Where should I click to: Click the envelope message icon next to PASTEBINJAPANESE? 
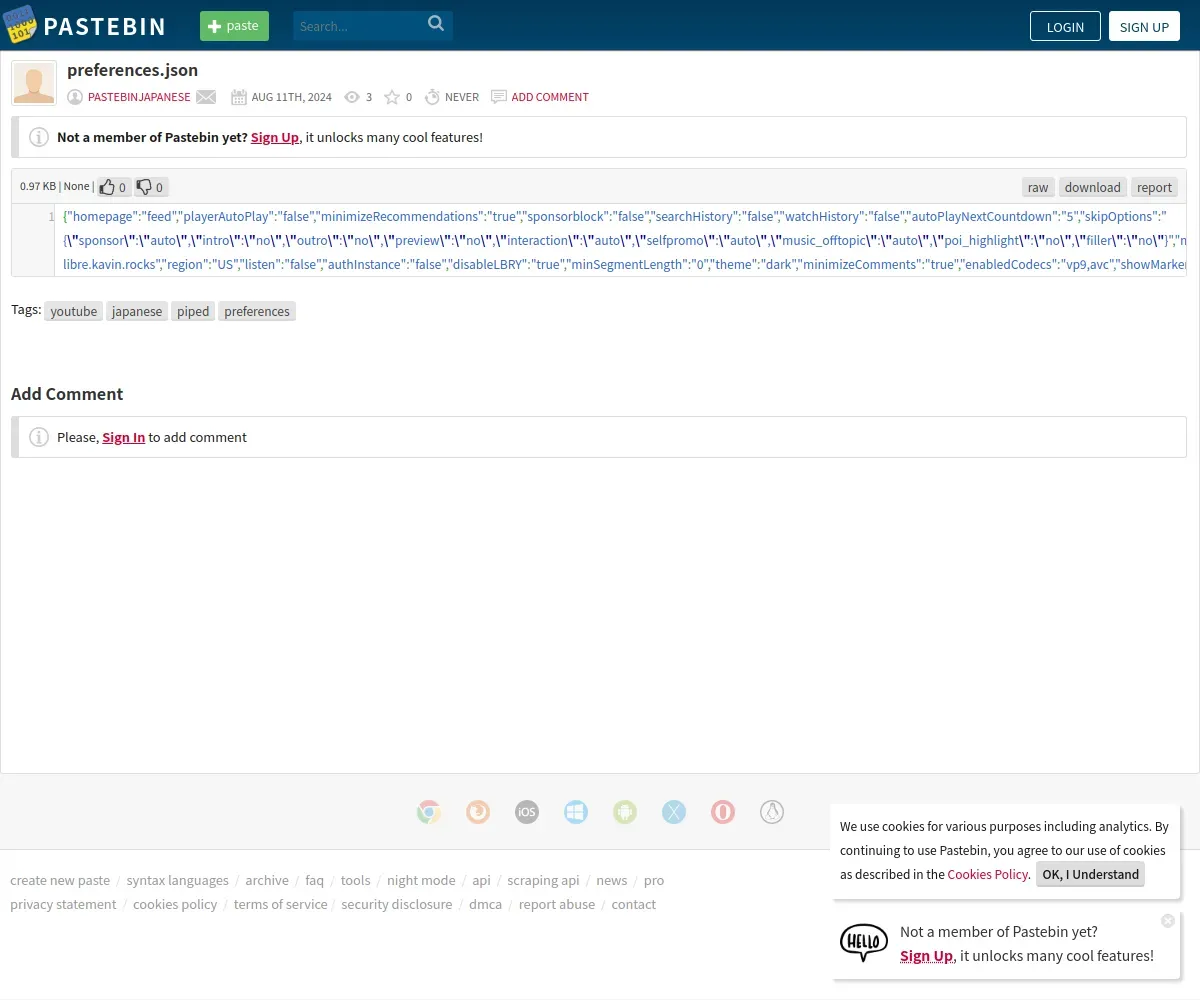coord(206,97)
